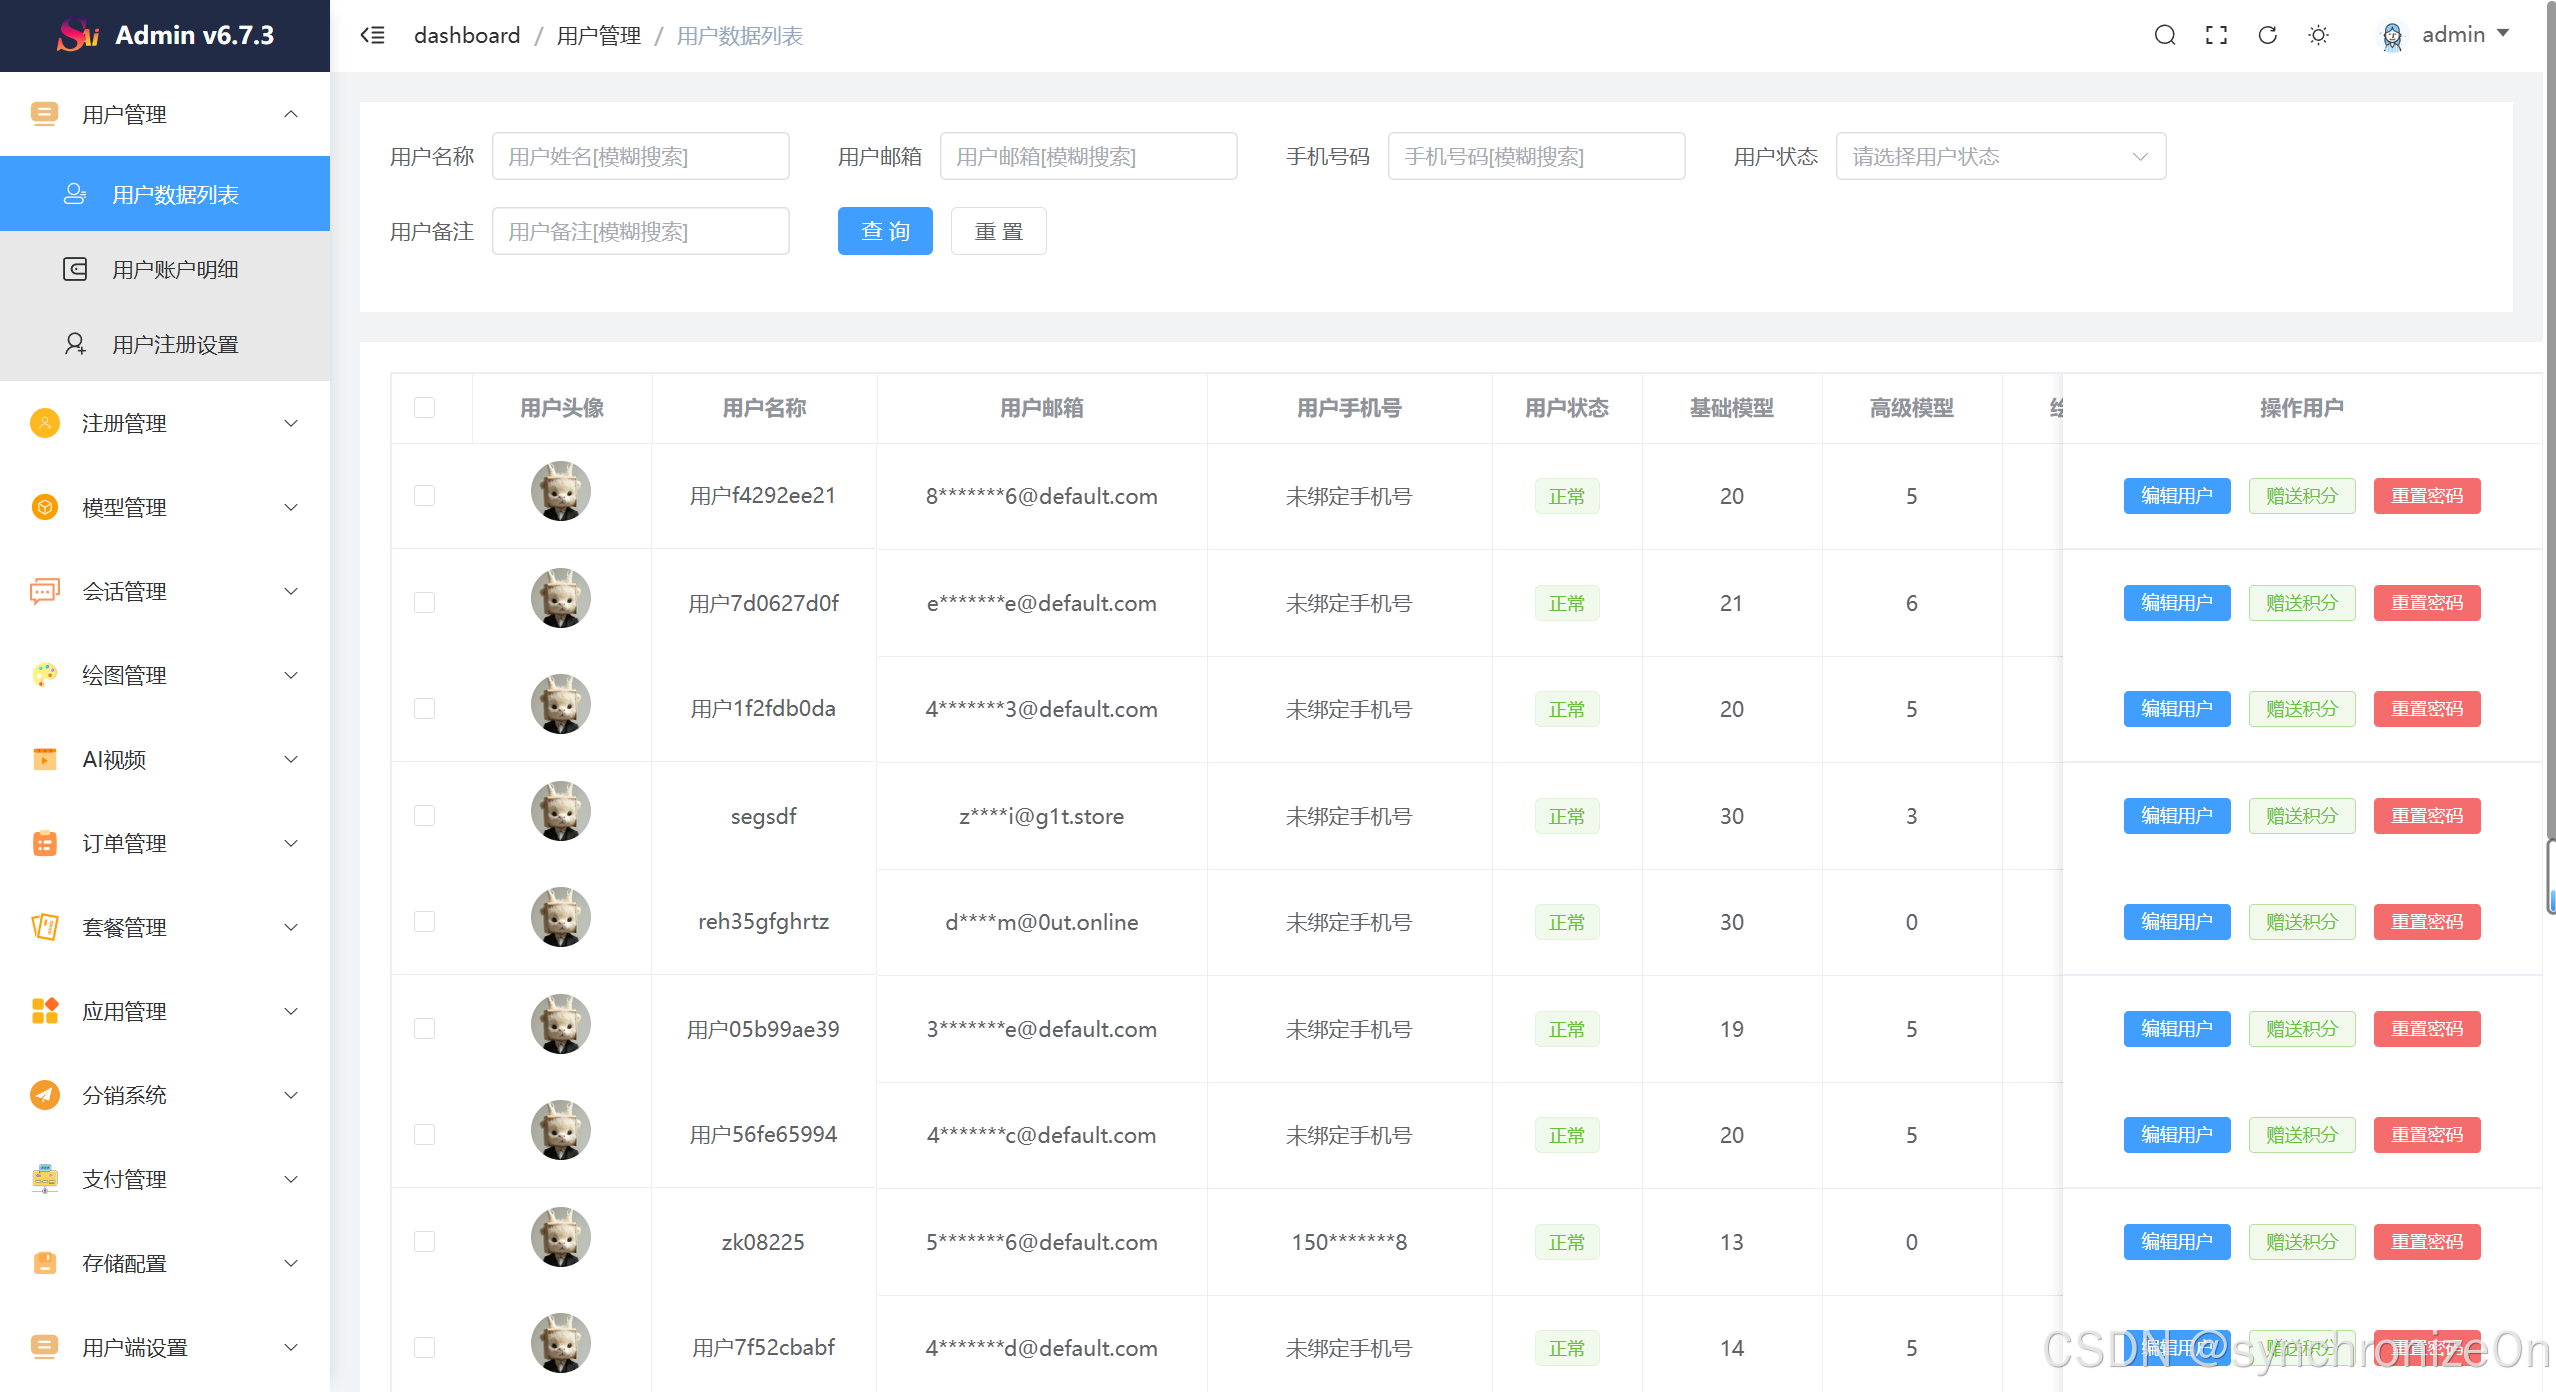Click 重置密码 for user 用户f4292ee21

pyautogui.click(x=2426, y=496)
